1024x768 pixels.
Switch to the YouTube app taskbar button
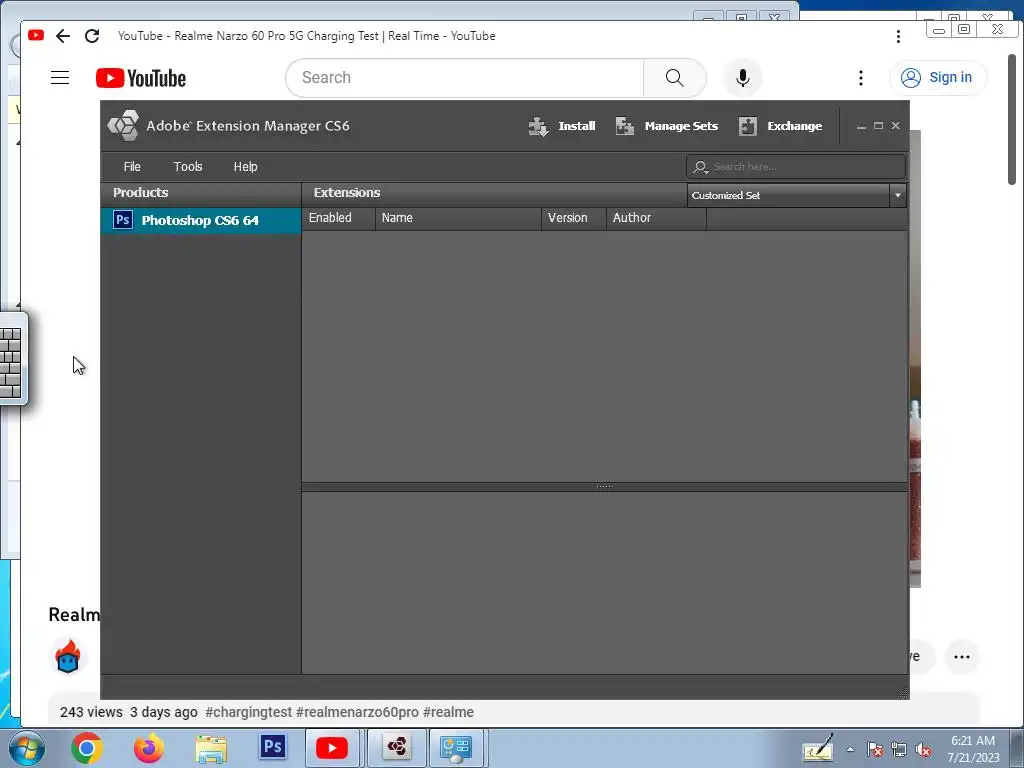(332, 748)
